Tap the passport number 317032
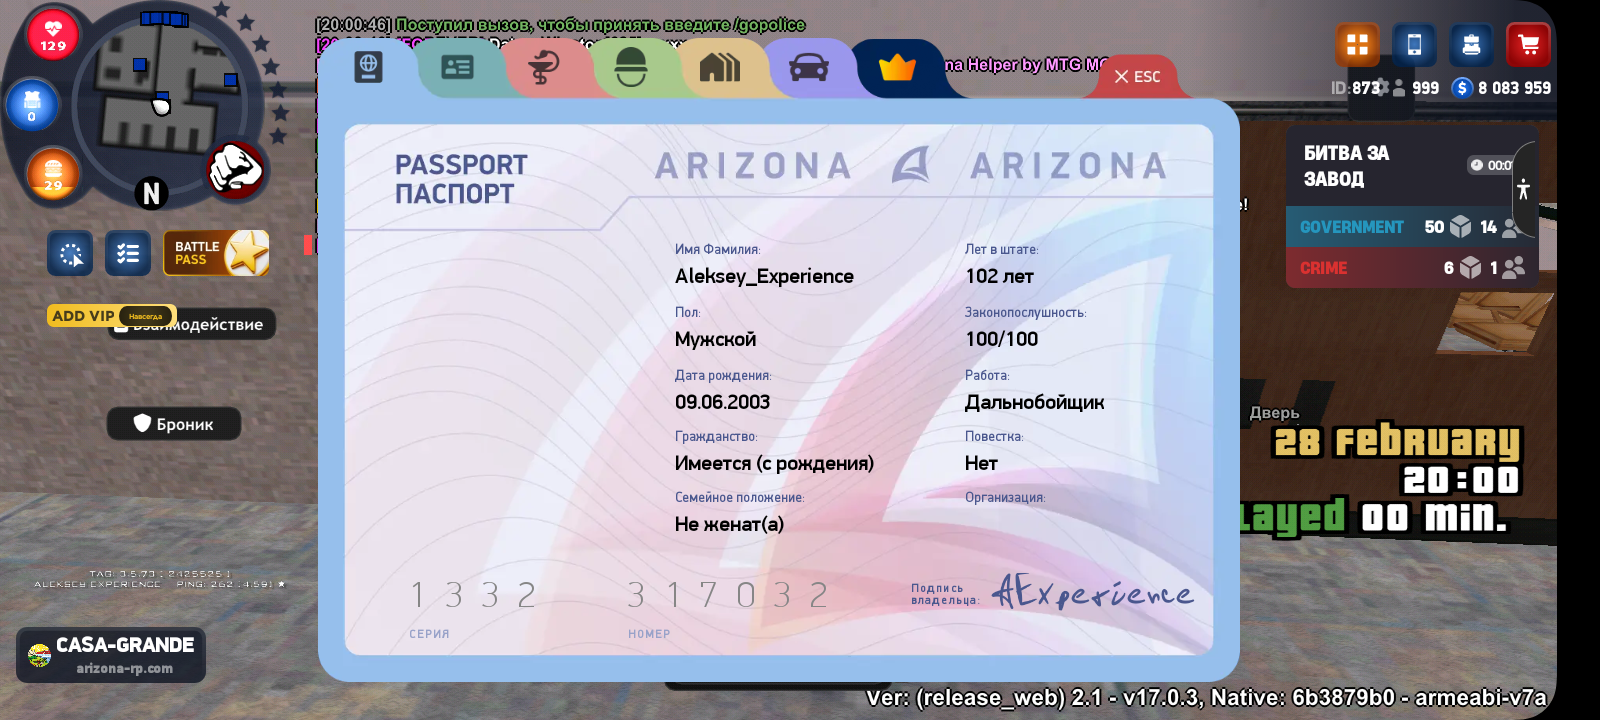The width and height of the screenshot is (1600, 720). (x=728, y=595)
